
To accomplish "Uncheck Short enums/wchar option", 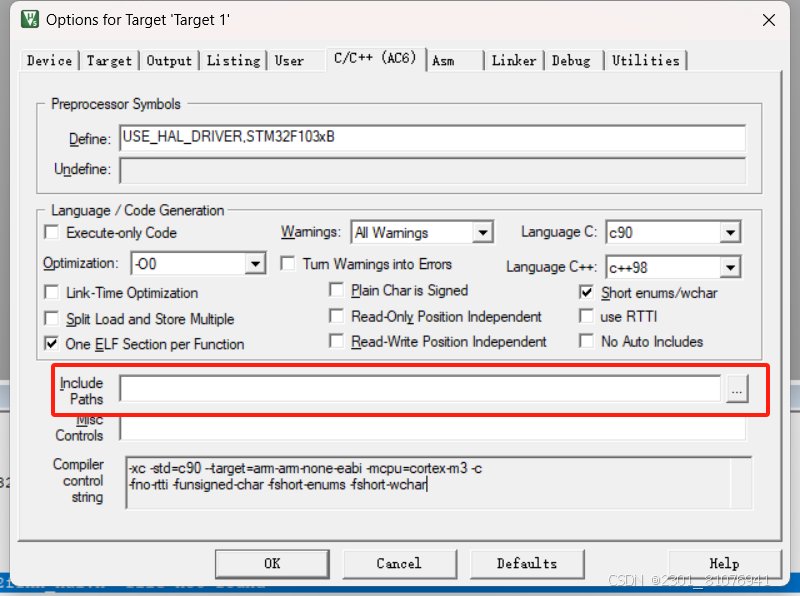I will (586, 292).
